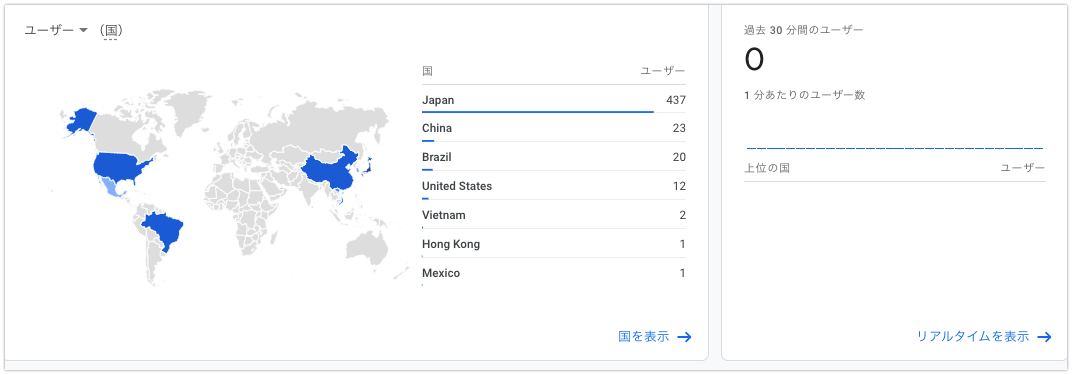Open リアルタイムを表示 link
The width and height of the screenshot is (1072, 375).
pos(972,336)
